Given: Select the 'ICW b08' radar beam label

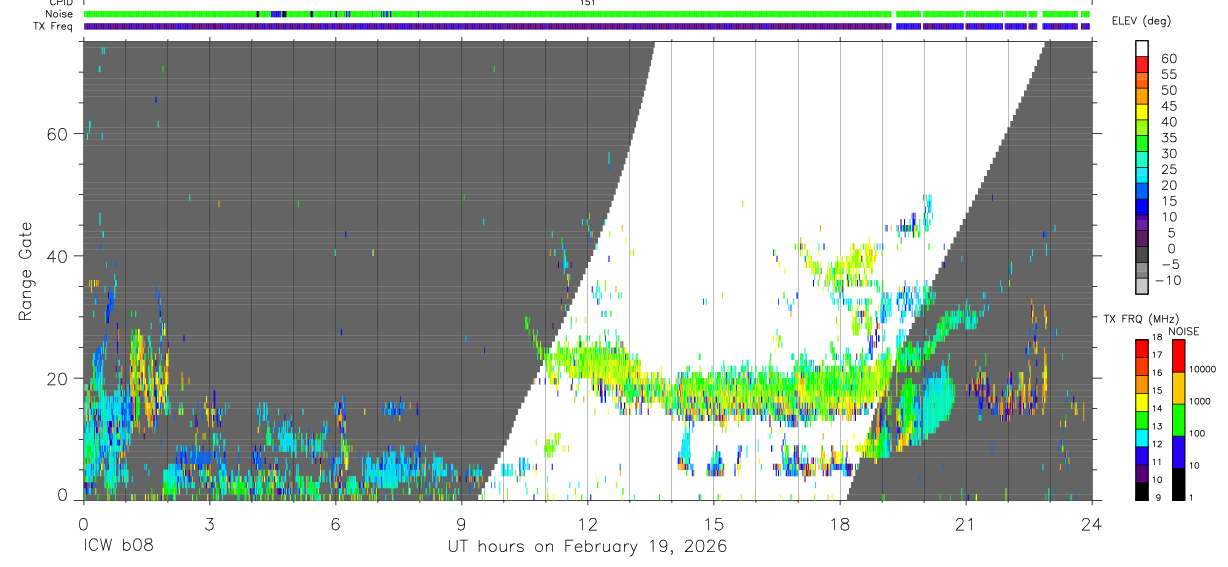Looking at the screenshot, I should coord(120,547).
